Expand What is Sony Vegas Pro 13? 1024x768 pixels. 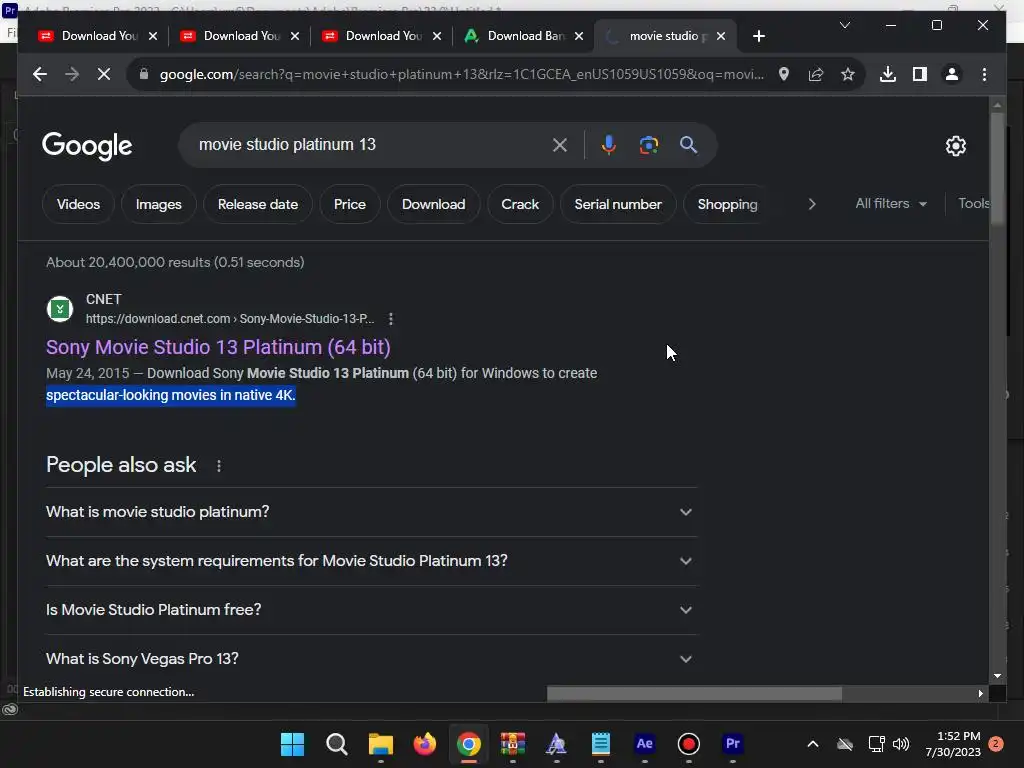[371, 659]
